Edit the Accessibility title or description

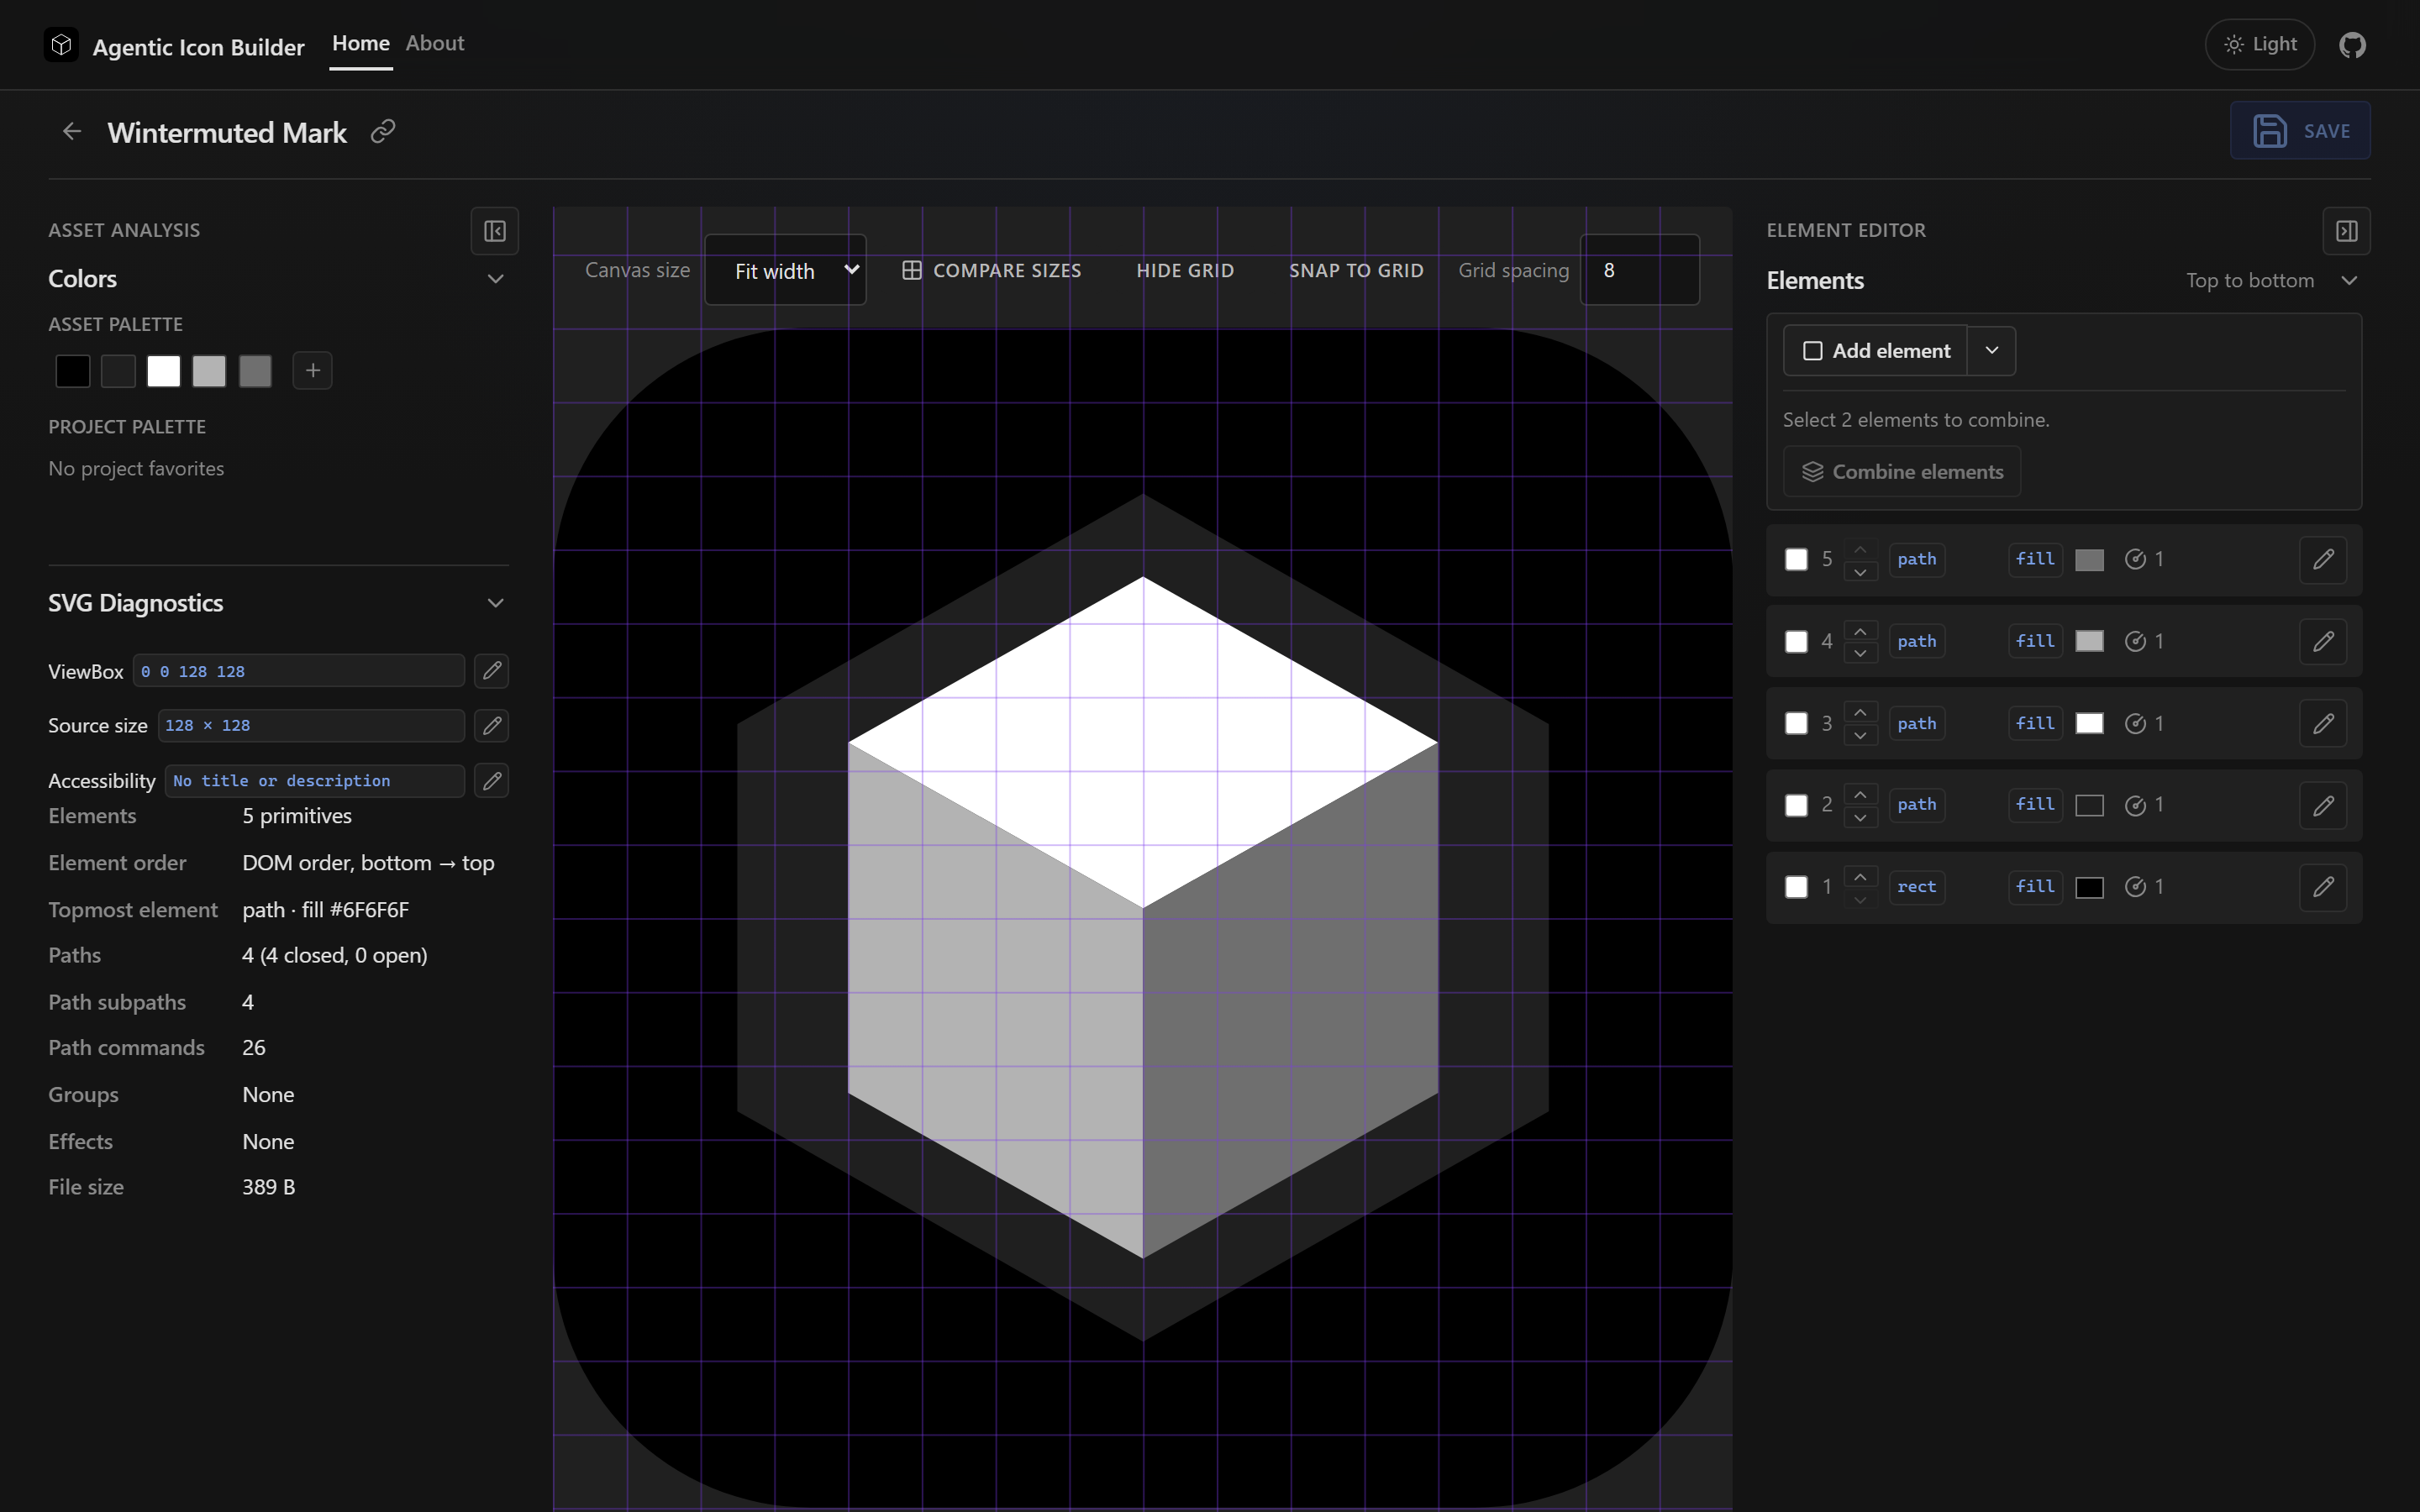tap(492, 780)
